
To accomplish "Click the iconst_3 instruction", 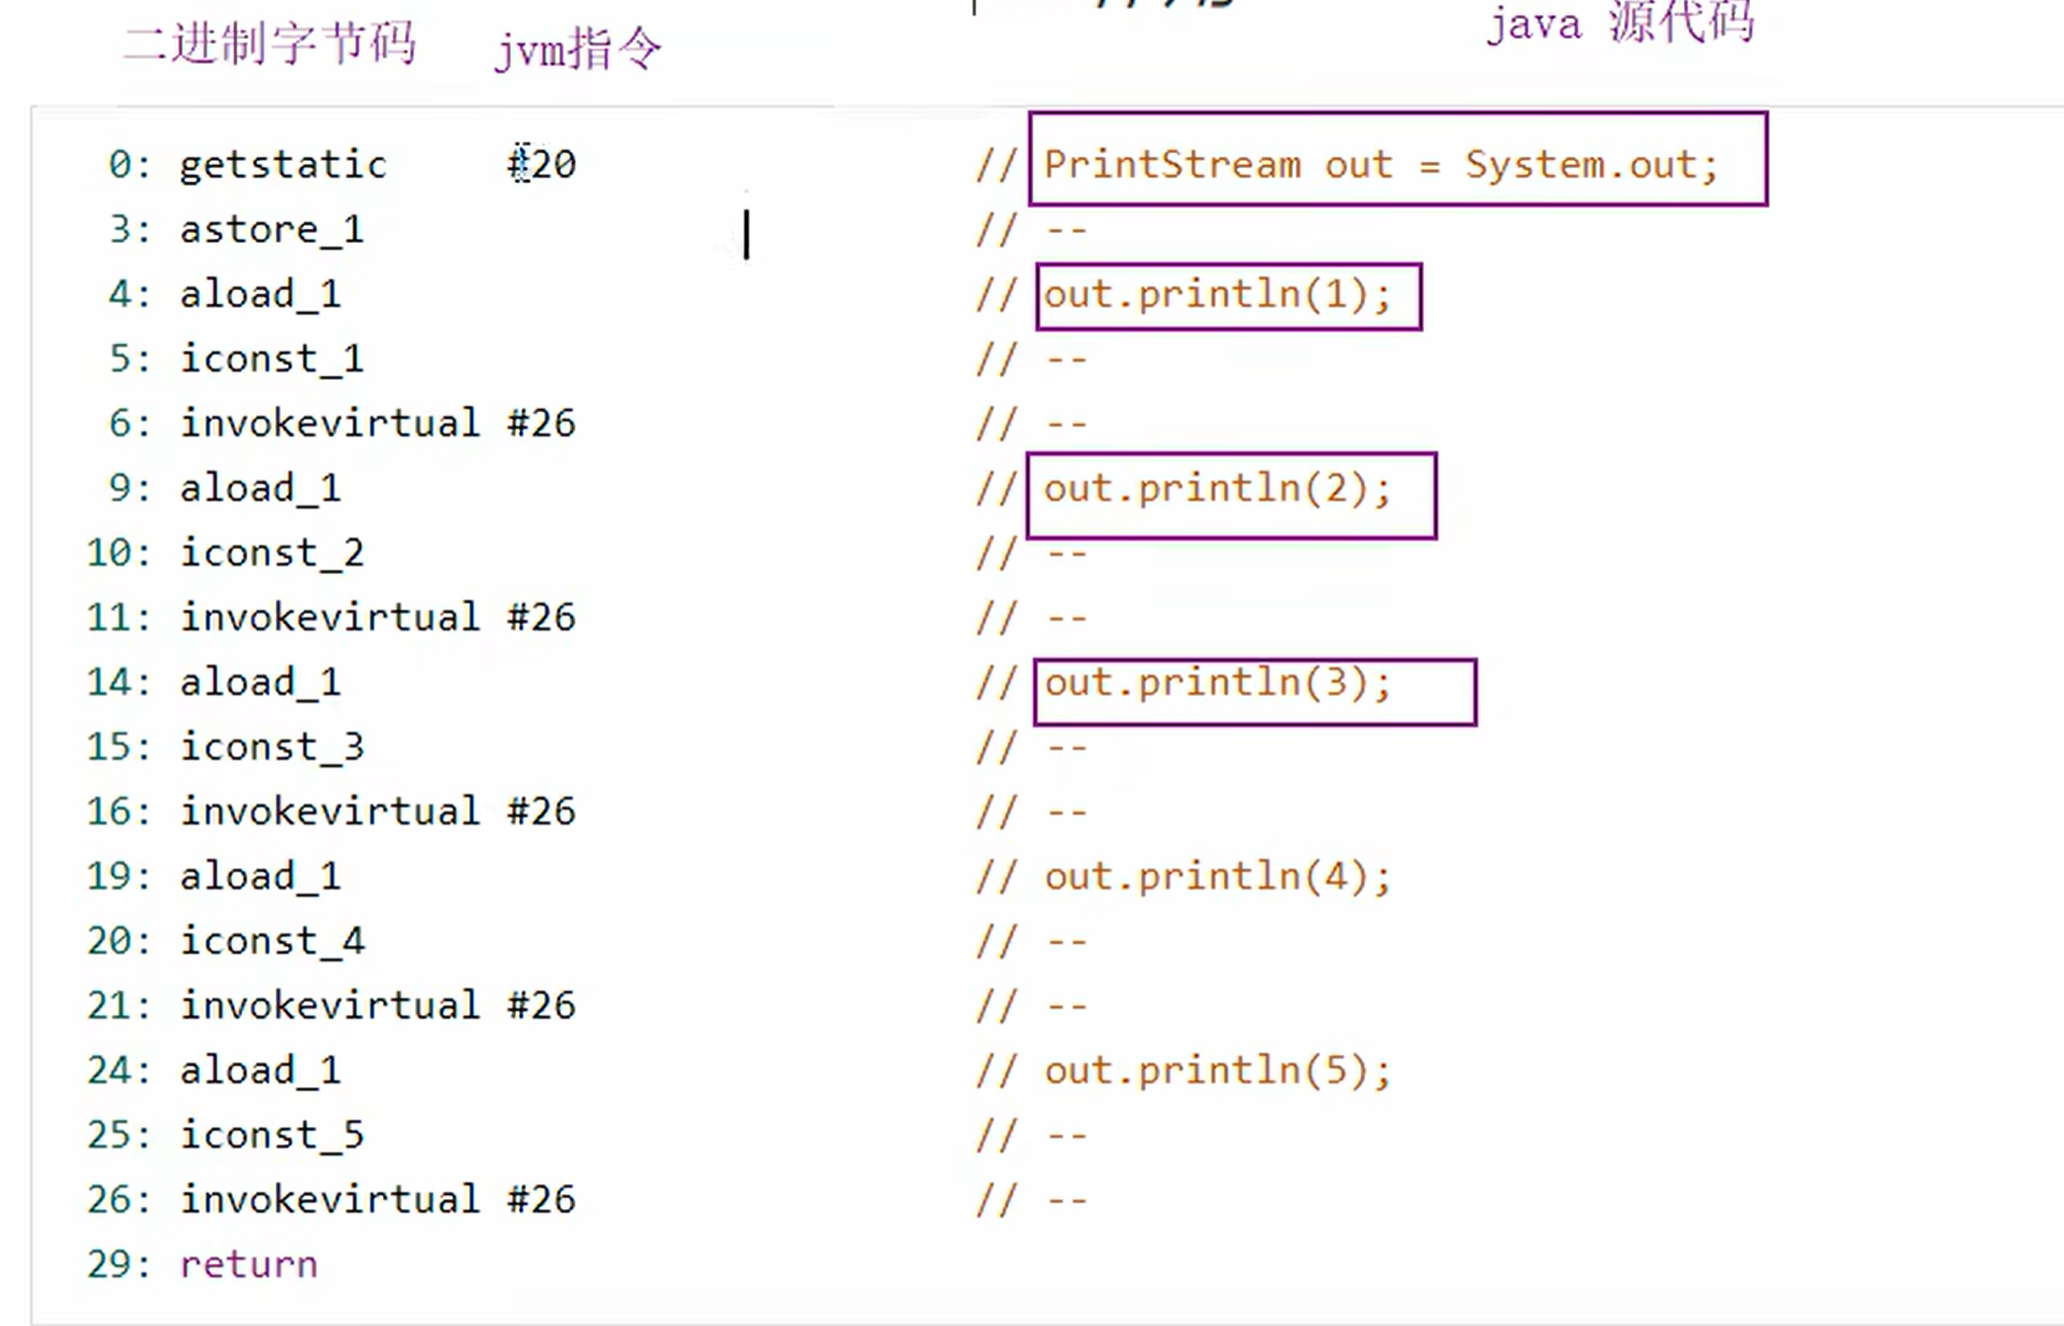I will click(271, 747).
